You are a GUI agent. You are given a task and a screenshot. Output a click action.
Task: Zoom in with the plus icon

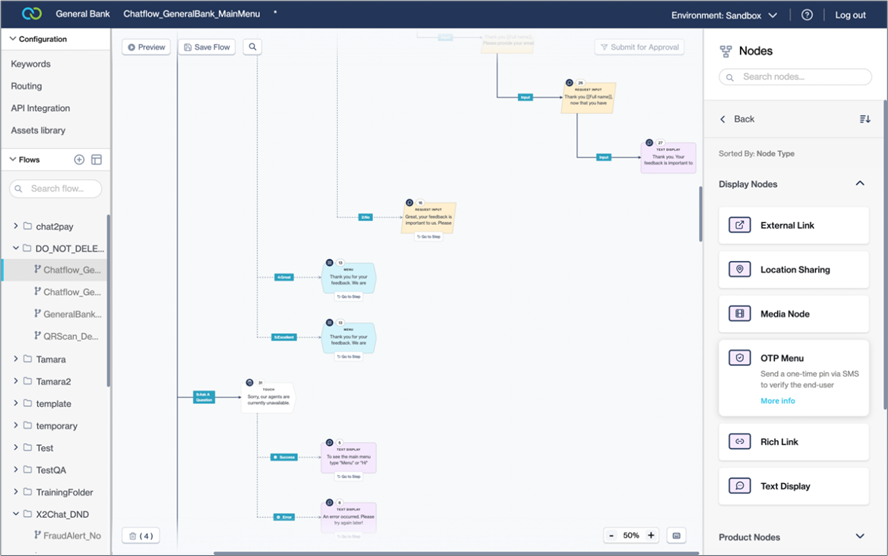(651, 535)
